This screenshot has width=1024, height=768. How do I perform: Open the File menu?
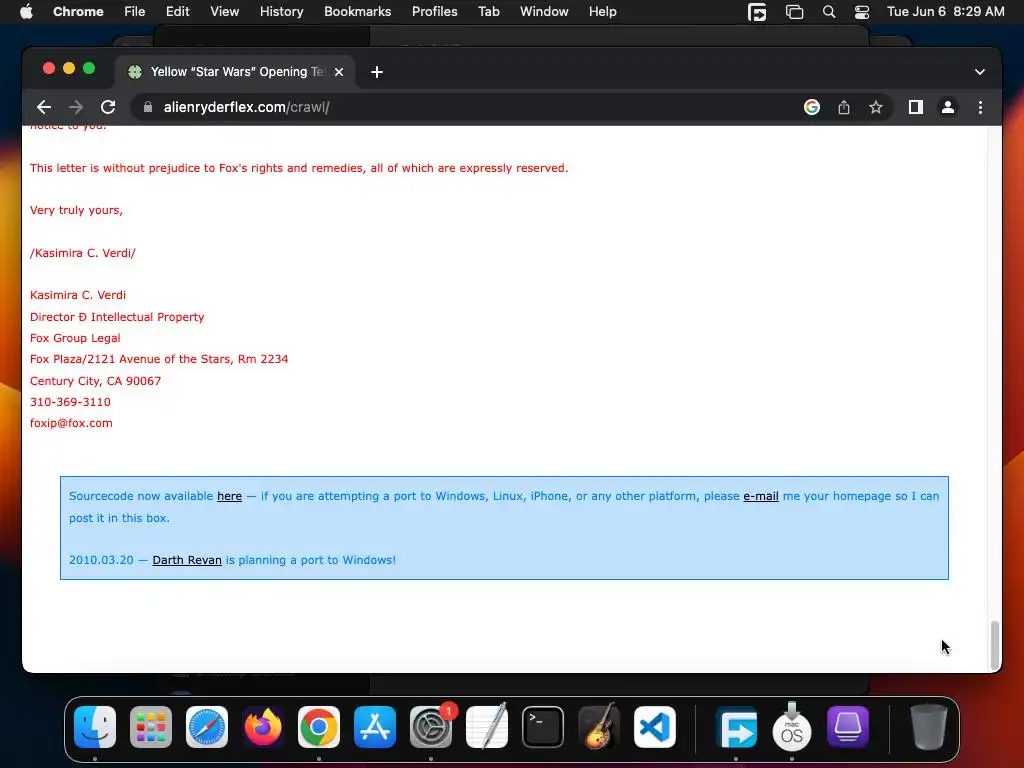[135, 12]
